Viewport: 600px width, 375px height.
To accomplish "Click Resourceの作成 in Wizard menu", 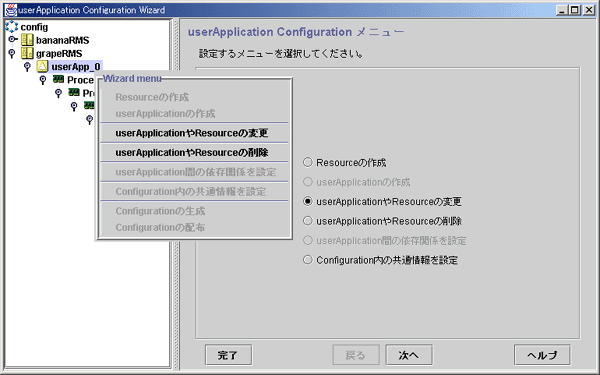I will point(194,97).
